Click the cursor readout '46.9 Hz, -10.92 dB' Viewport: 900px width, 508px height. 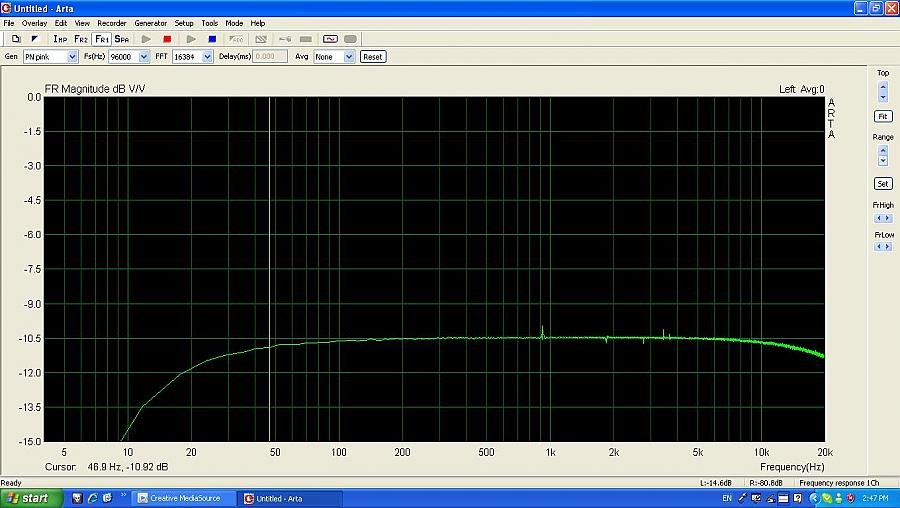click(127, 467)
